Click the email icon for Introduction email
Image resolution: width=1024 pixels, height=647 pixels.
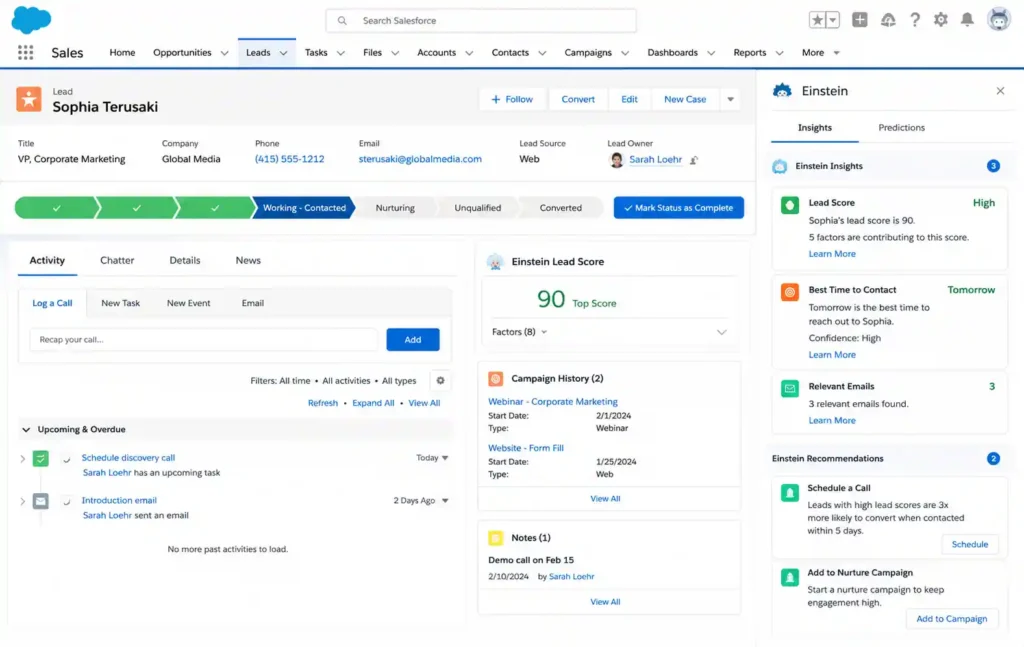[40, 501]
